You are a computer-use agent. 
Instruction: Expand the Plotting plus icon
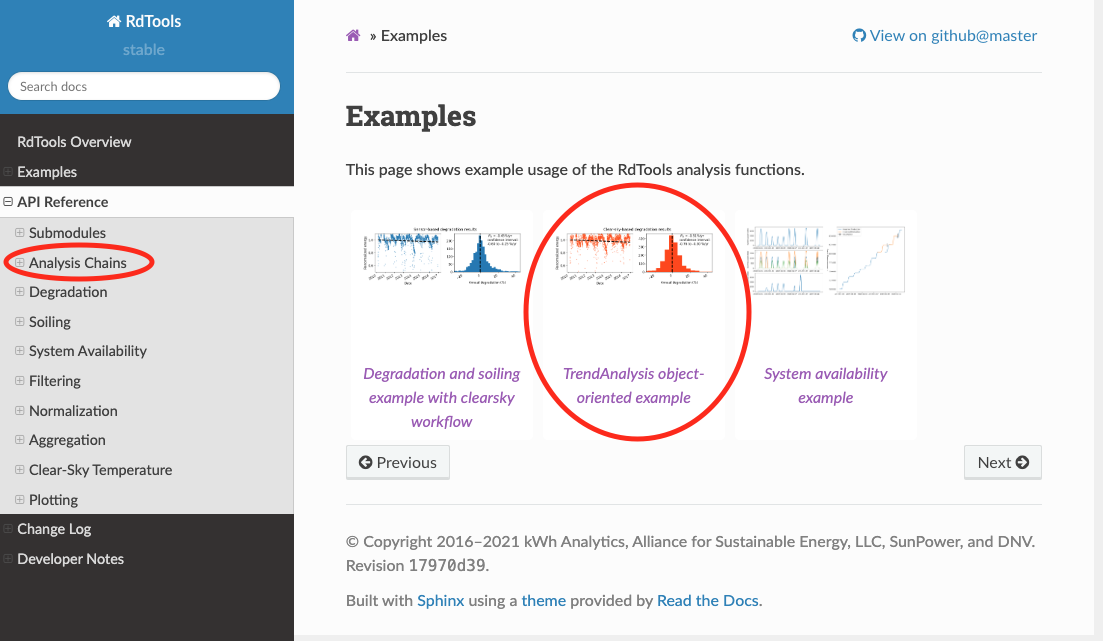[19, 500]
